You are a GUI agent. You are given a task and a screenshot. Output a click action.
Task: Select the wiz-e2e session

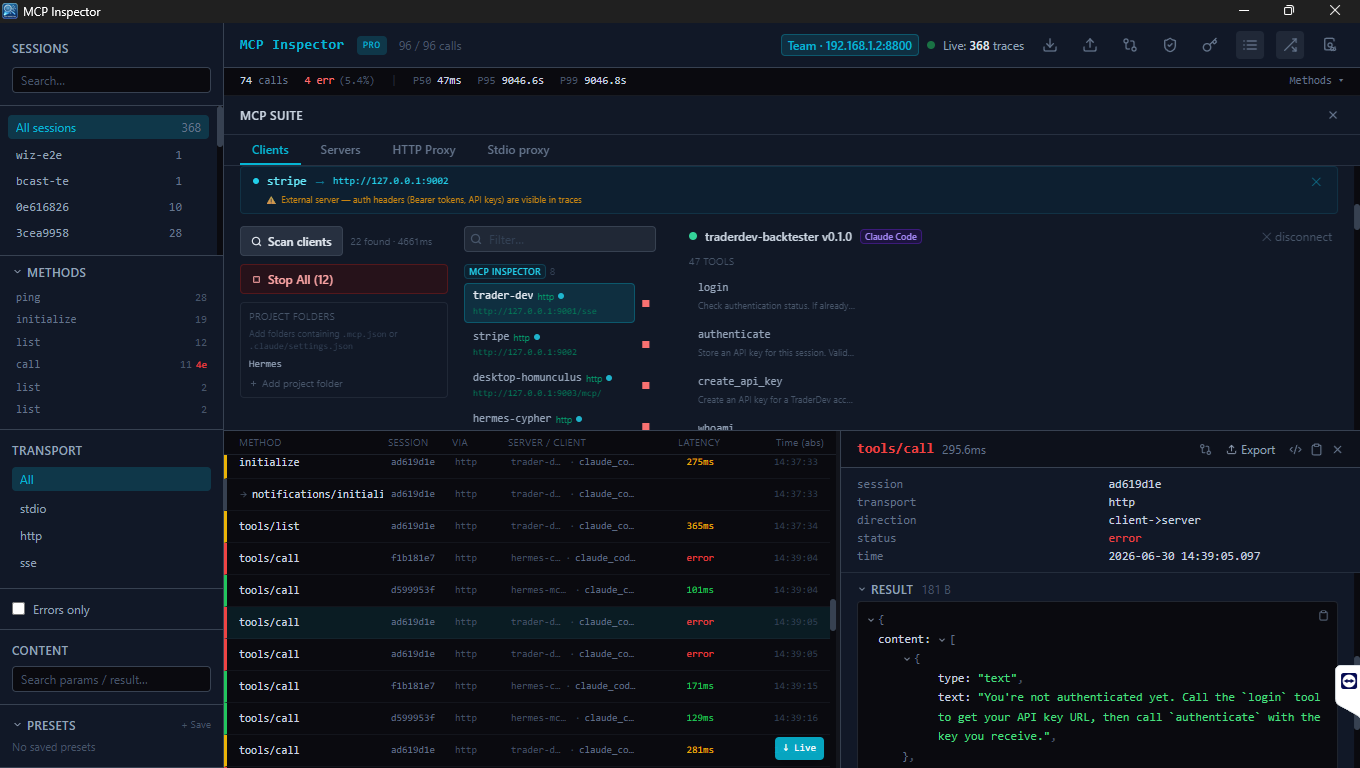(x=108, y=155)
